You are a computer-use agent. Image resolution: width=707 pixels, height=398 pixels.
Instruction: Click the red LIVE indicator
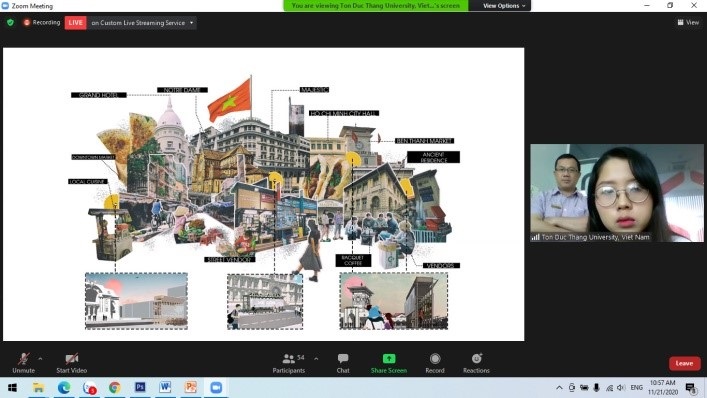(x=75, y=23)
